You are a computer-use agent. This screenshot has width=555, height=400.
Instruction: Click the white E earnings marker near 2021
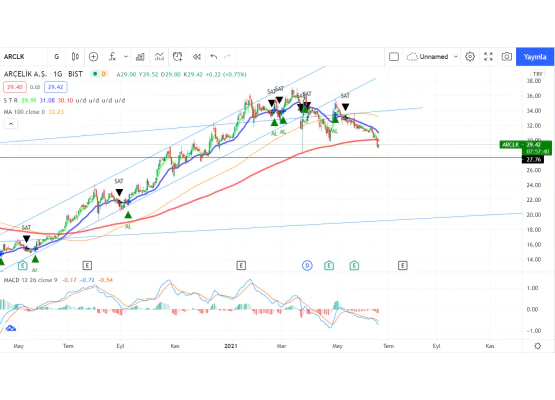click(x=241, y=265)
